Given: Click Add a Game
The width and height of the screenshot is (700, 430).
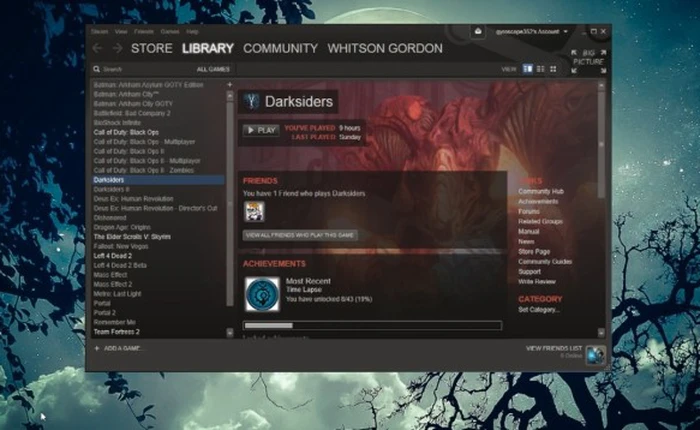Looking at the screenshot, I should tap(124, 348).
